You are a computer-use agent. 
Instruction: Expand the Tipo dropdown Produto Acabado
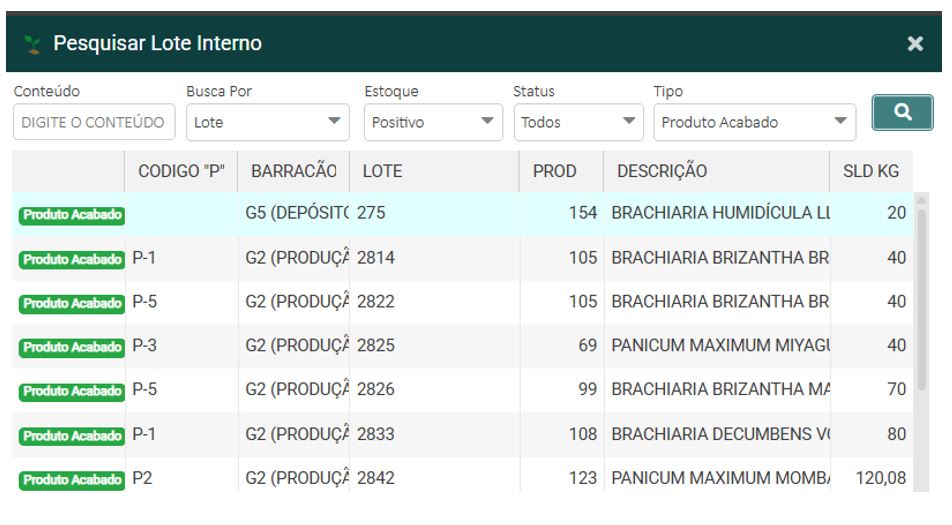pos(754,122)
